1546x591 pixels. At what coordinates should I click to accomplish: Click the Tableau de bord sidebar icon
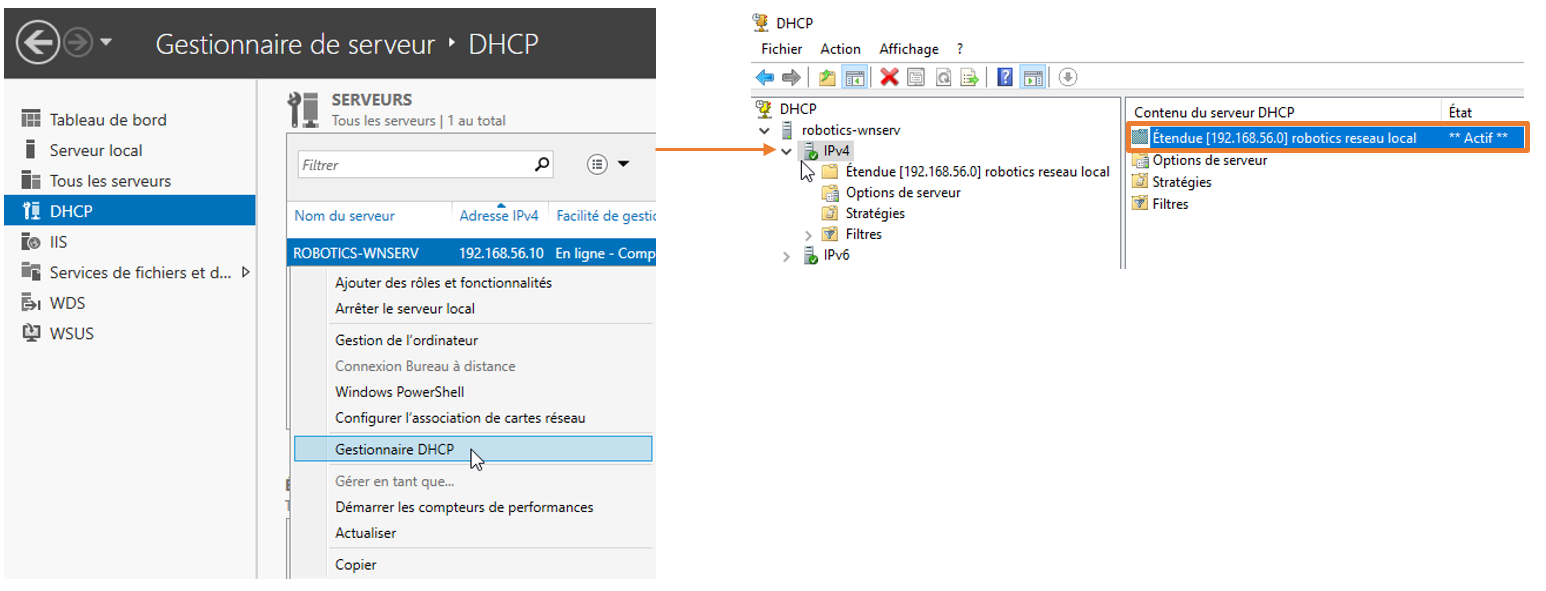click(x=31, y=119)
